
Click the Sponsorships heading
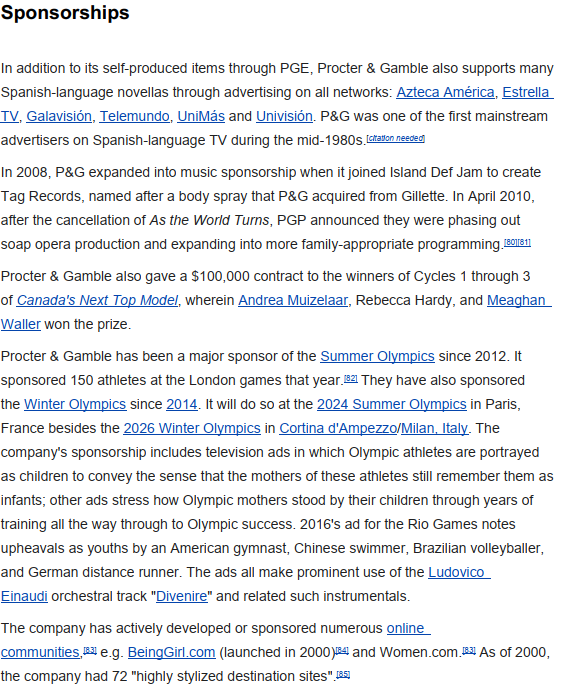65,13
